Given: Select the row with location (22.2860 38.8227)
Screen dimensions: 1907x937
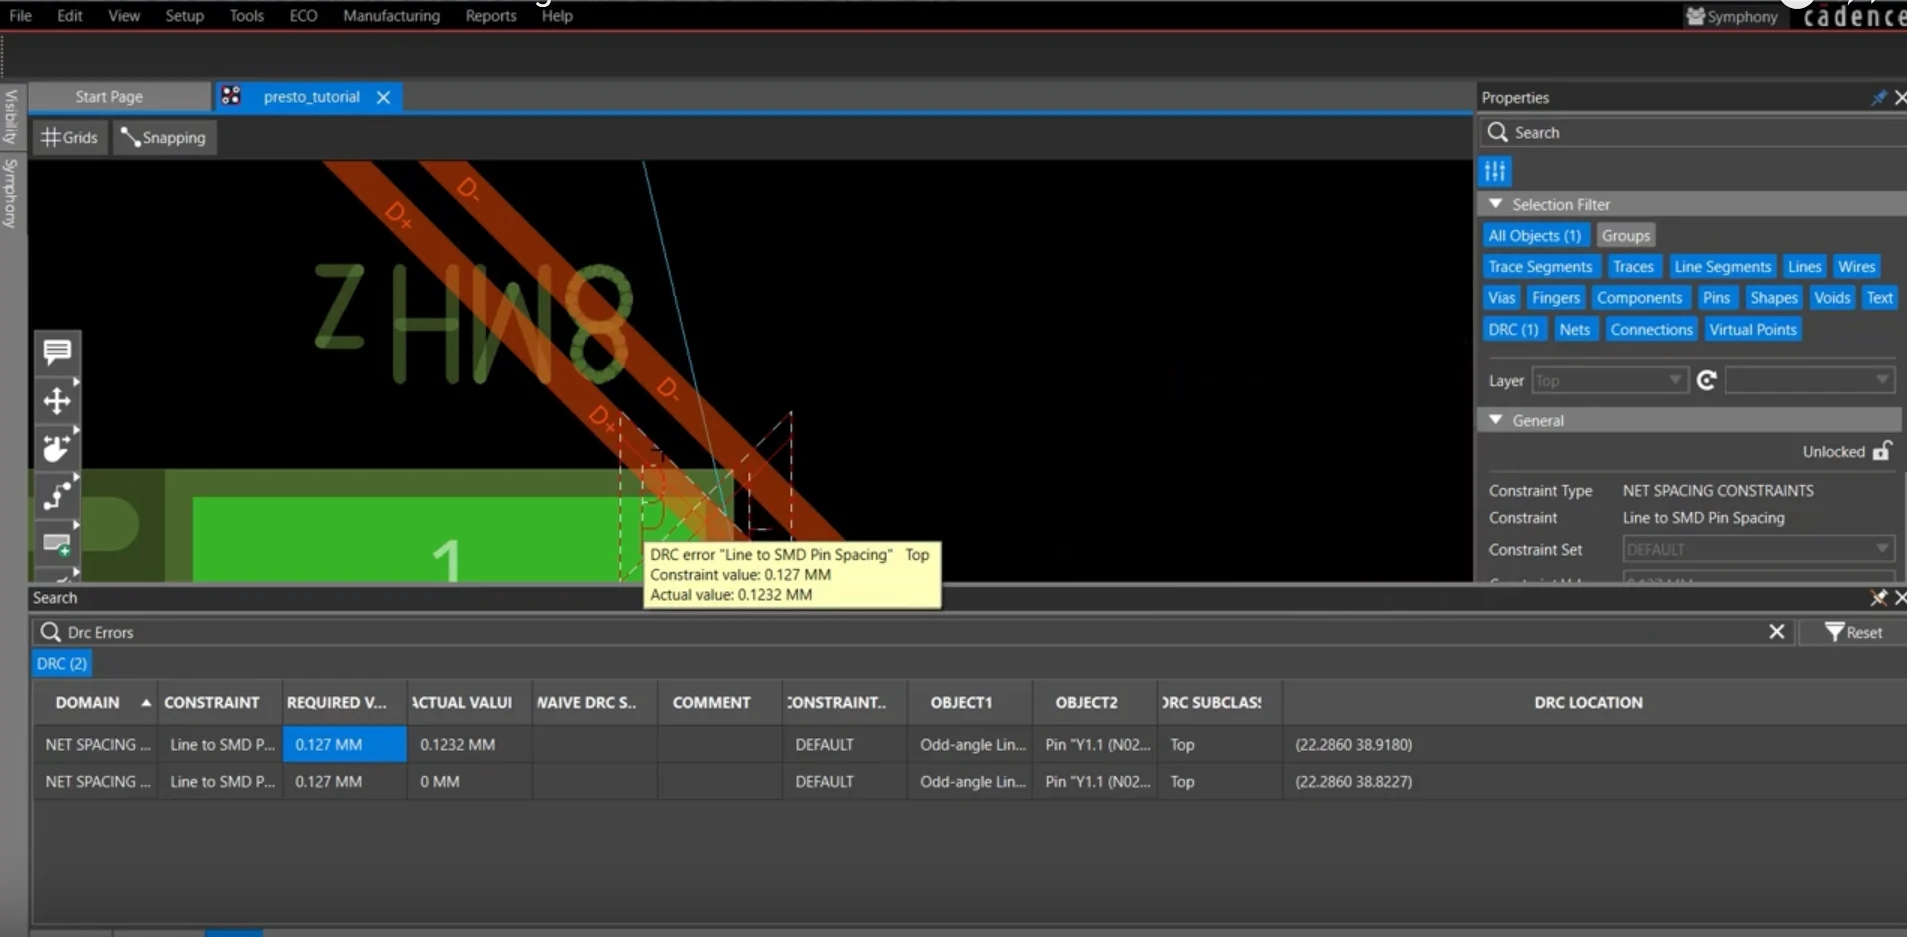Looking at the screenshot, I should tap(968, 782).
